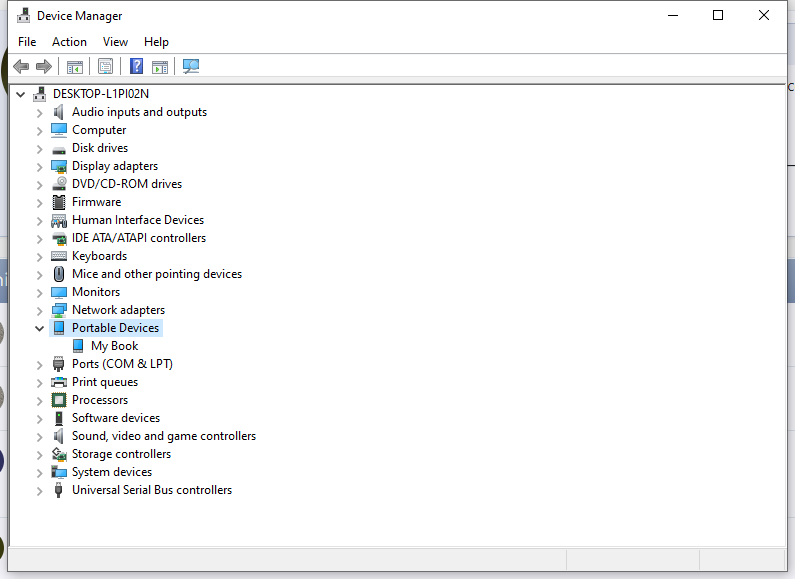Screen dimensions: 795x579
Task: Select the DESKTOP-L1PI02N root label
Action: (x=101, y=94)
